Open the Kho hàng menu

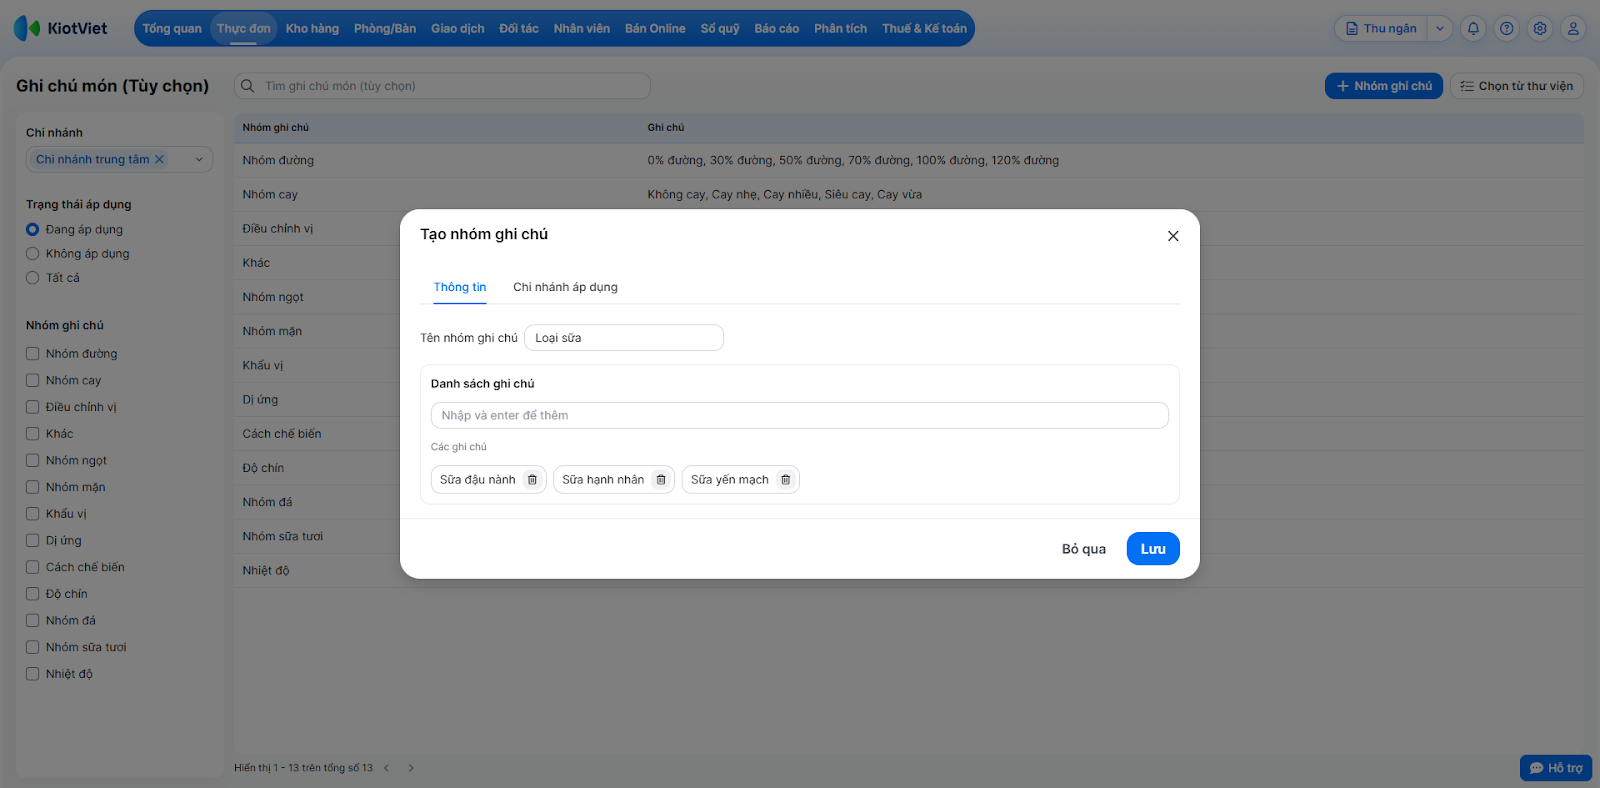312,29
